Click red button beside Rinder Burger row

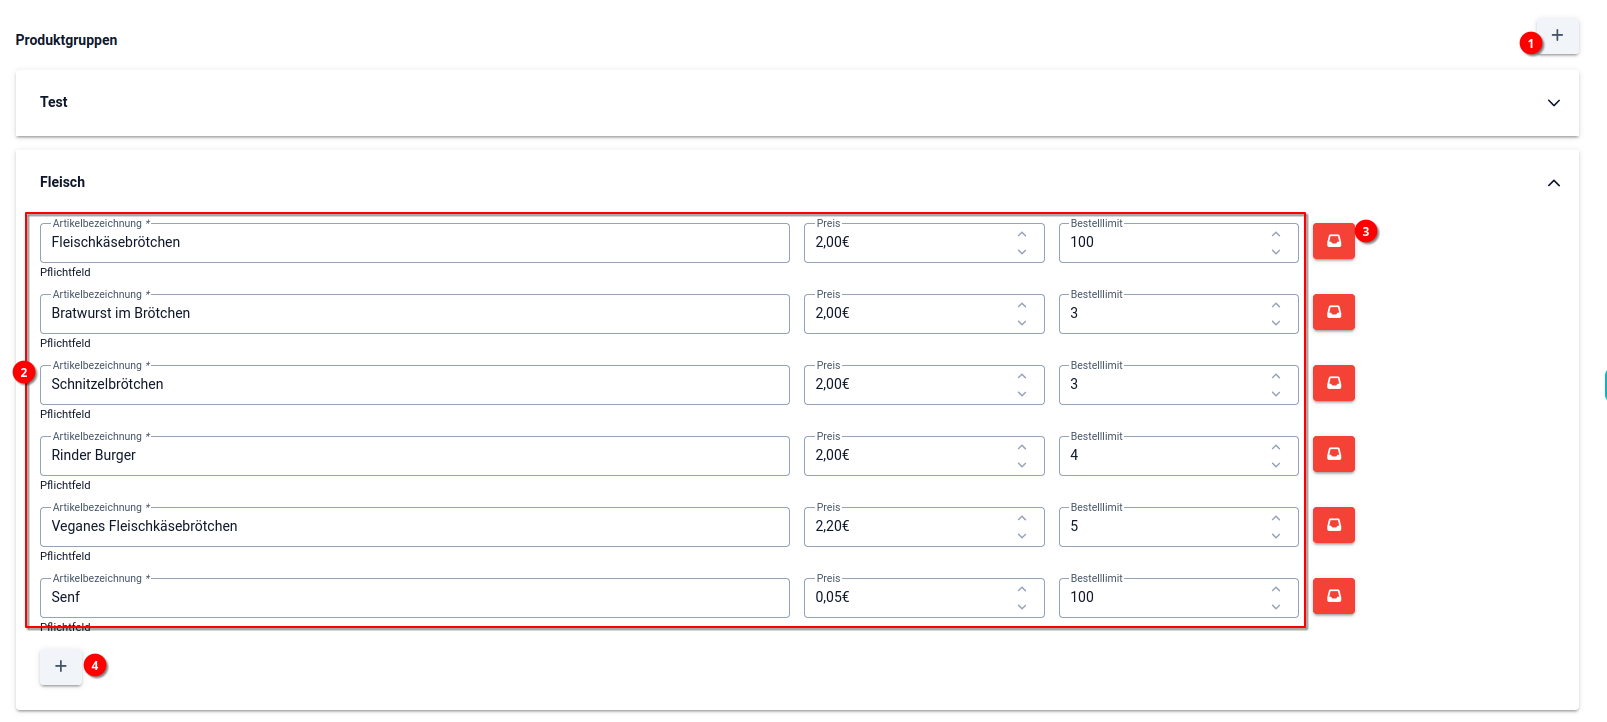pos(1333,454)
